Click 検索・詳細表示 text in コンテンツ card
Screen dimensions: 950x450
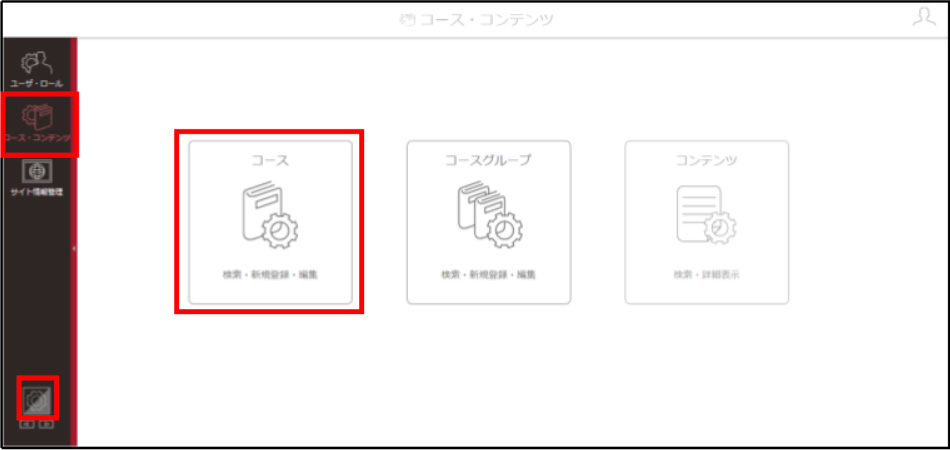[x=706, y=274]
